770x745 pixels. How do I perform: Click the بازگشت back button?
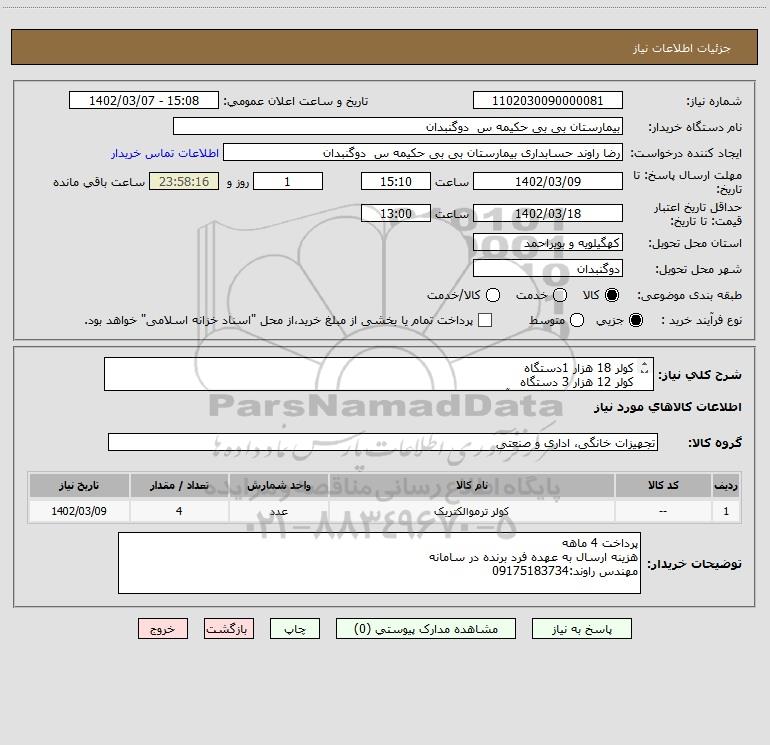click(x=229, y=629)
